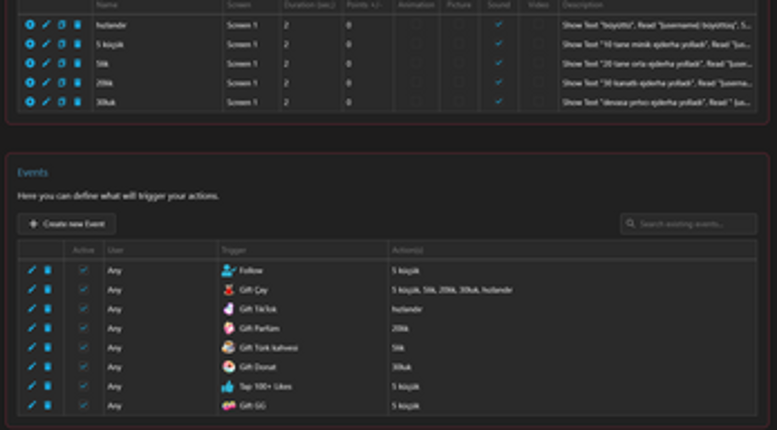The width and height of the screenshot is (777, 430).
Task: Toggle Sound checkbox for 20lik action
Action: pyautogui.click(x=499, y=82)
